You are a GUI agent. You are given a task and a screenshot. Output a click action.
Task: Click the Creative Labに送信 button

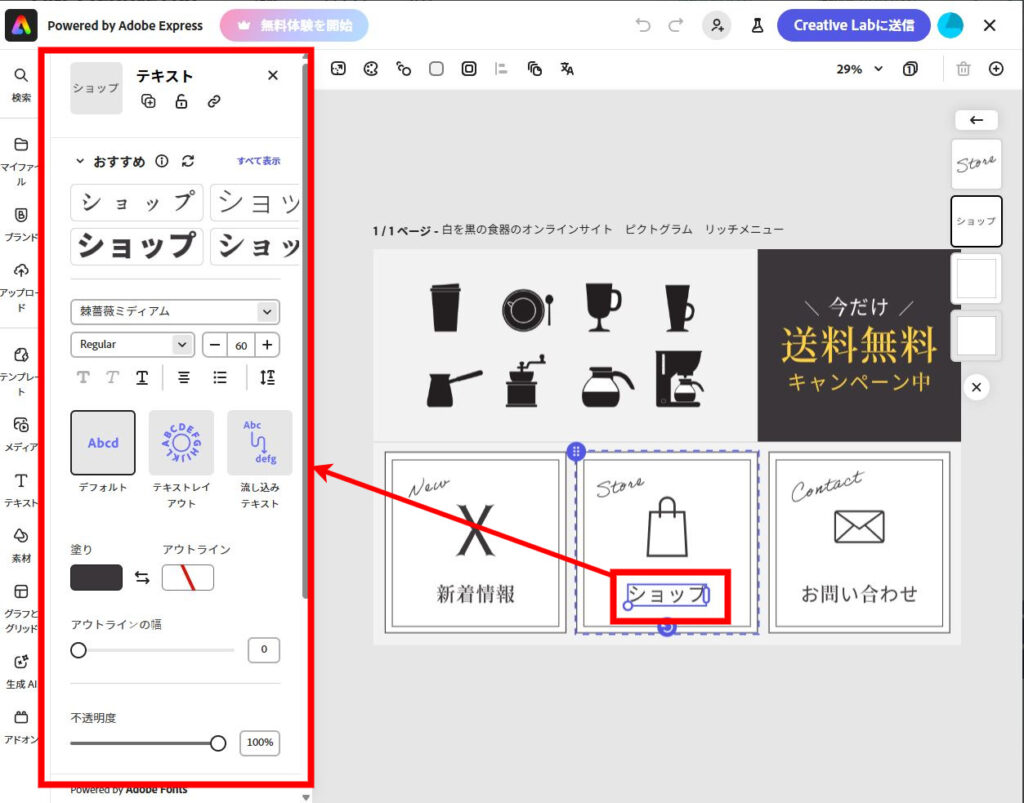pyautogui.click(x=854, y=25)
